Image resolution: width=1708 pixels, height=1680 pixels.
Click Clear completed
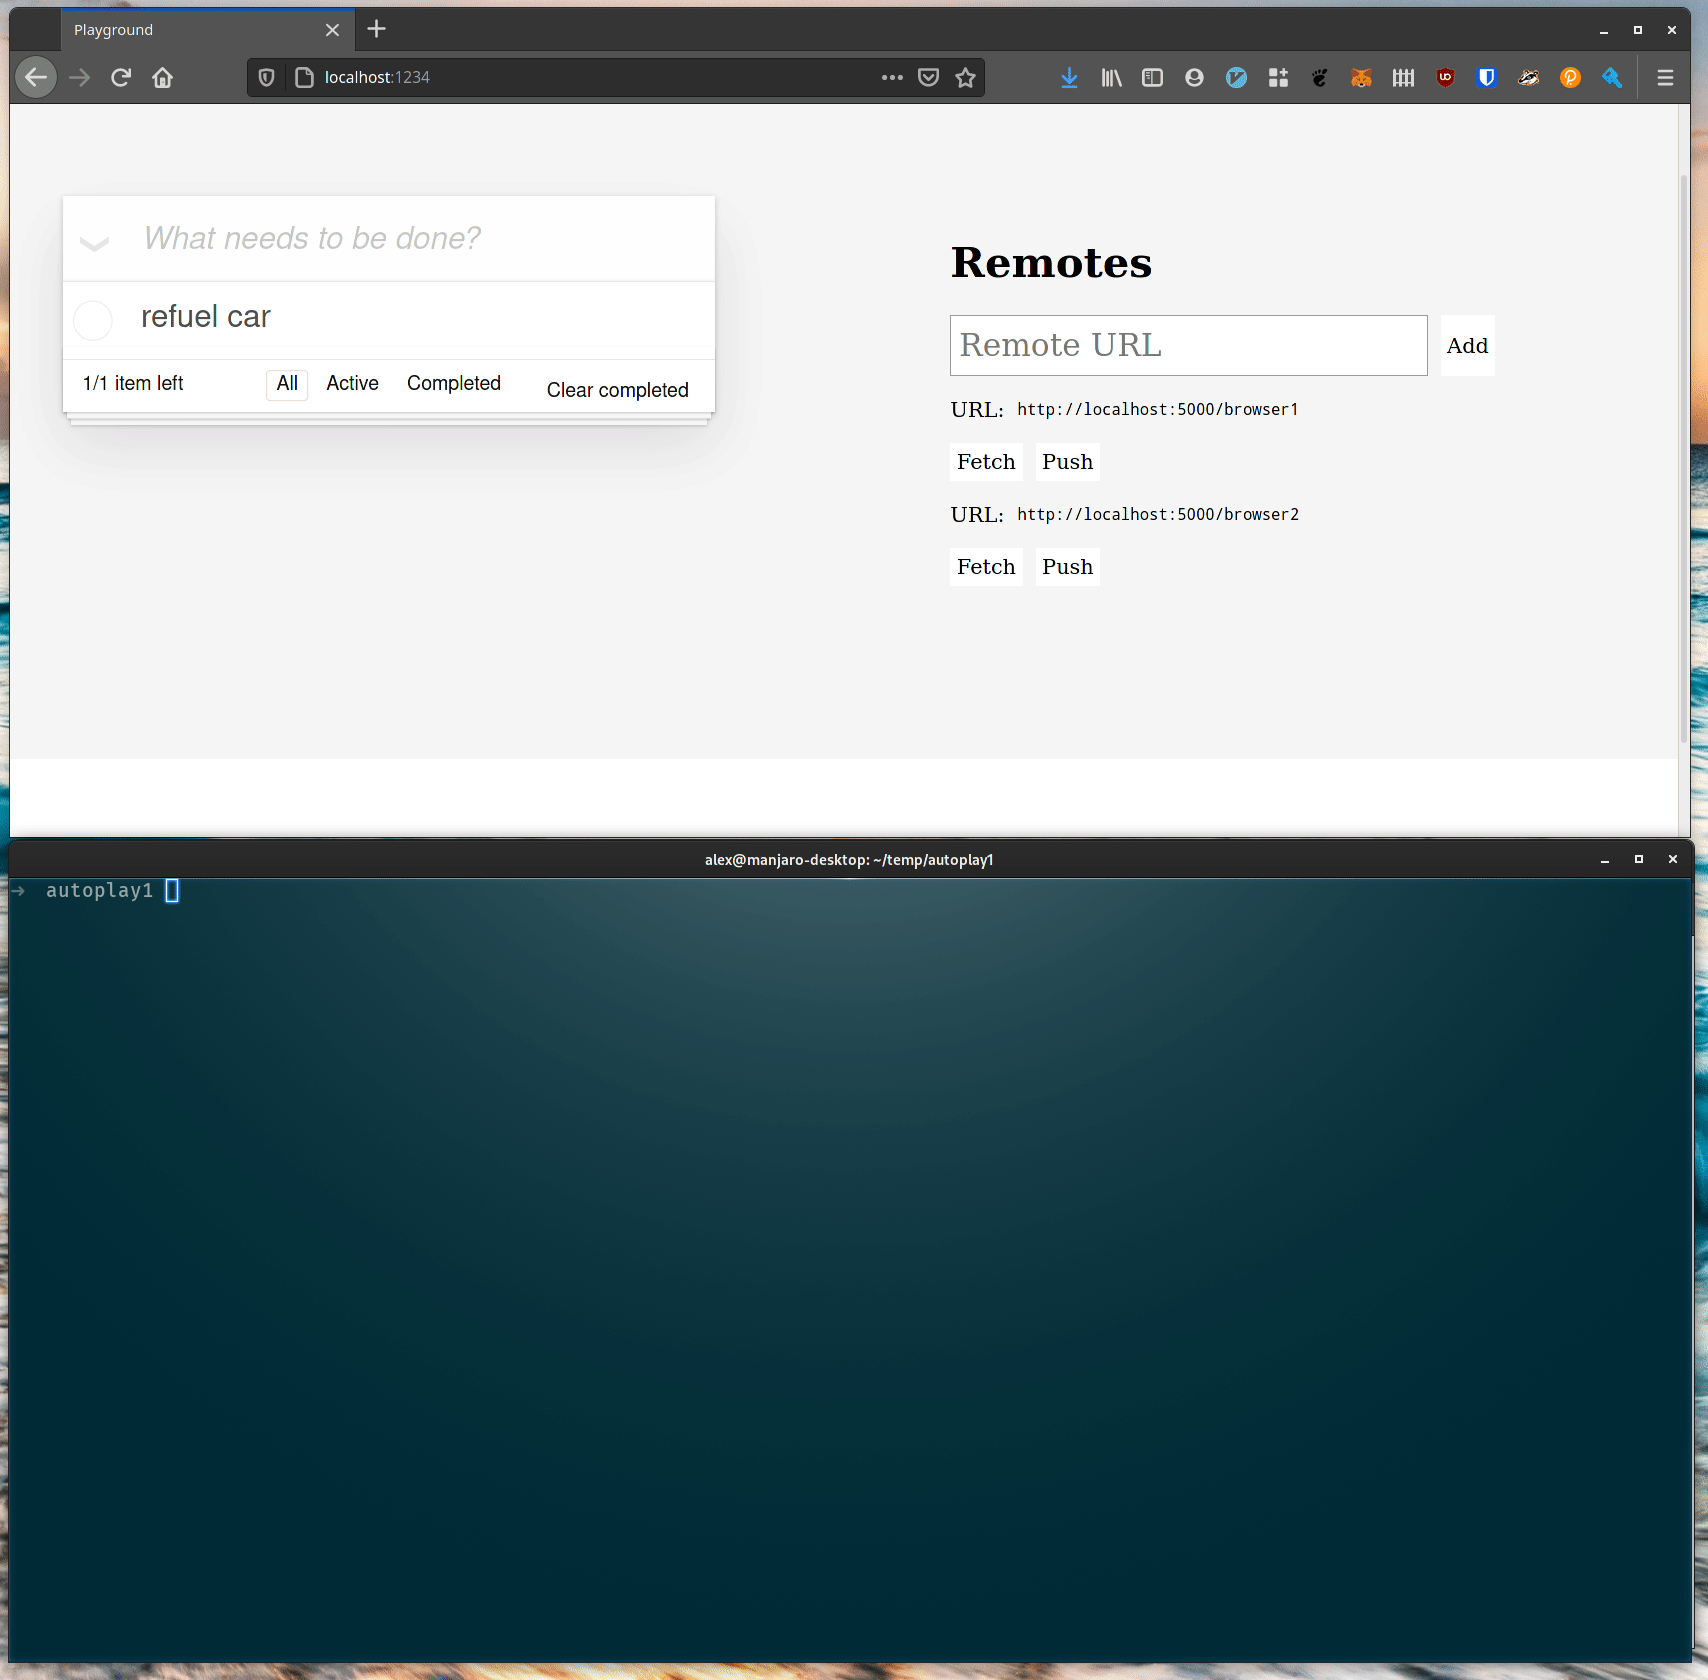[618, 390]
